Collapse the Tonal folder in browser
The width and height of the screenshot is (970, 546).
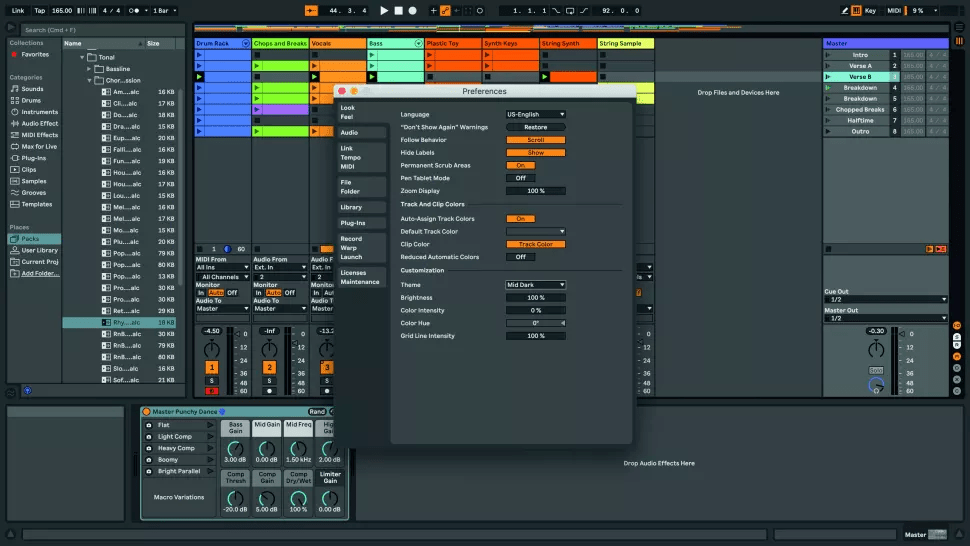pyautogui.click(x=83, y=57)
